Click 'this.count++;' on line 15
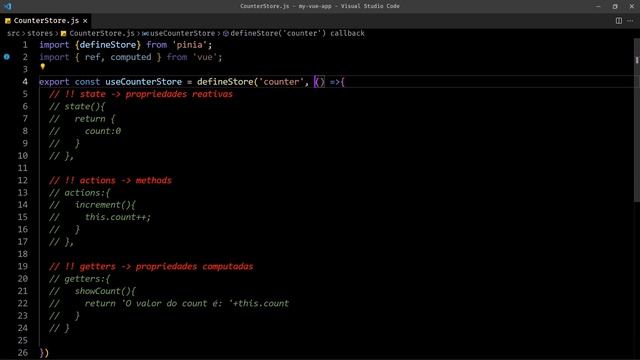The width and height of the screenshot is (640, 360). coord(118,217)
